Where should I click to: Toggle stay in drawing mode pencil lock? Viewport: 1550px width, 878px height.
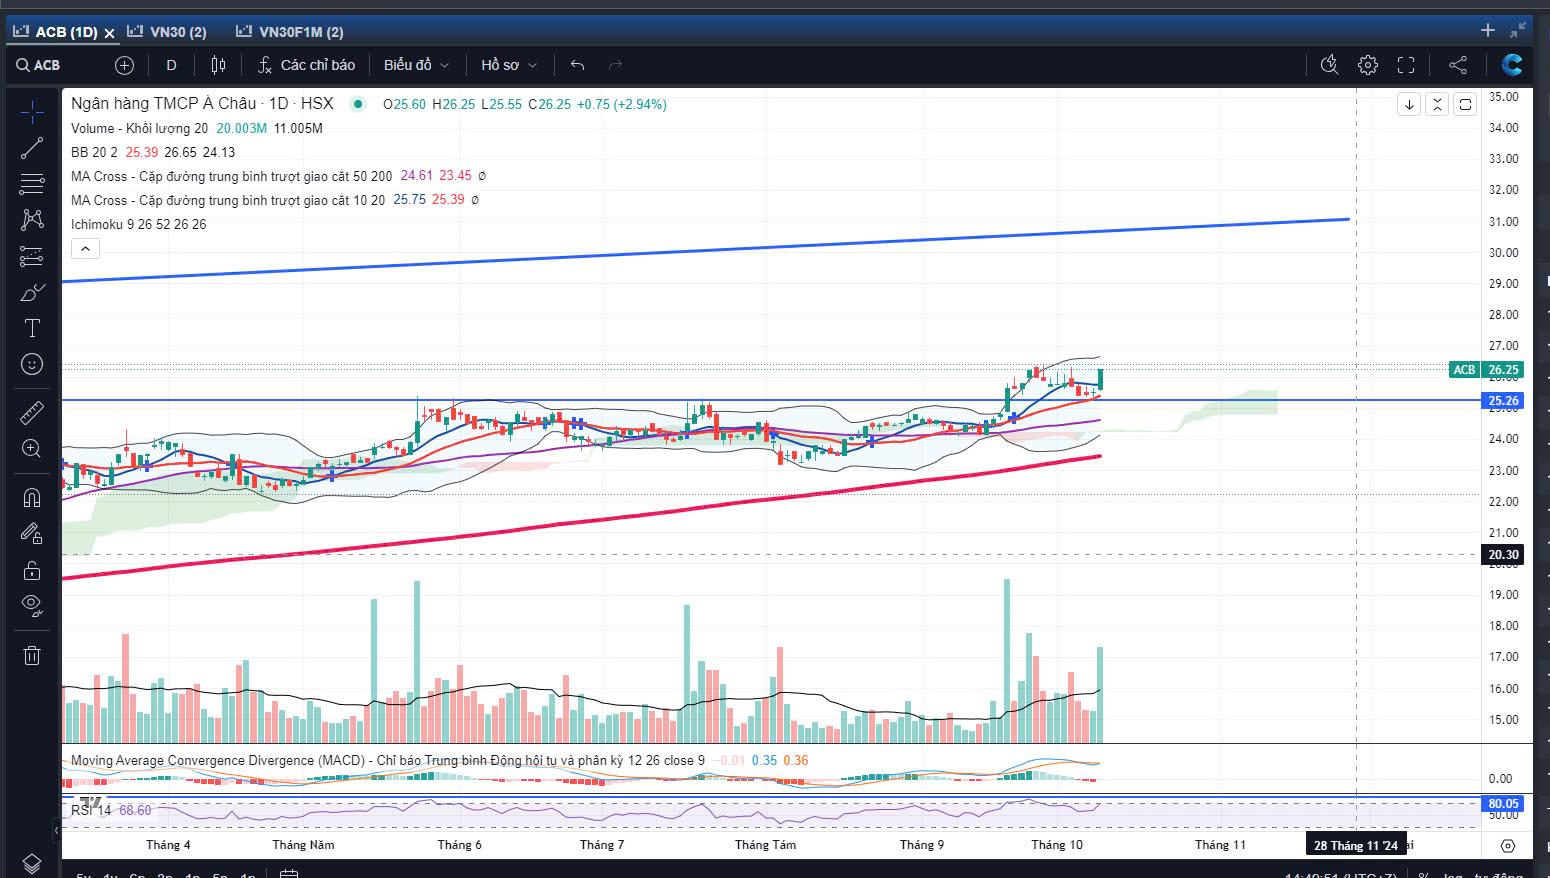click(32, 534)
